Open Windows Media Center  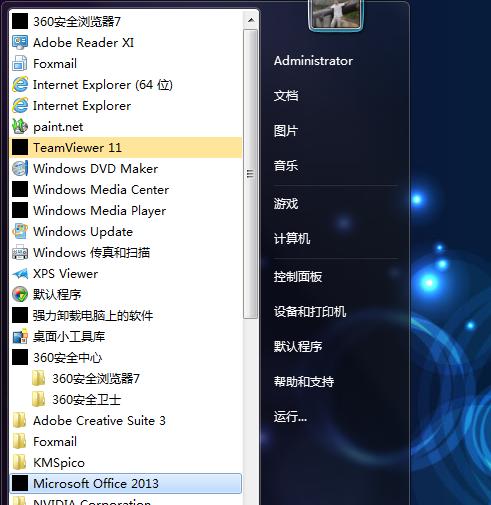click(126, 190)
